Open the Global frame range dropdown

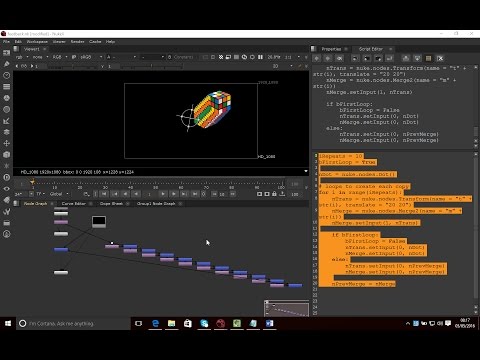pos(59,194)
